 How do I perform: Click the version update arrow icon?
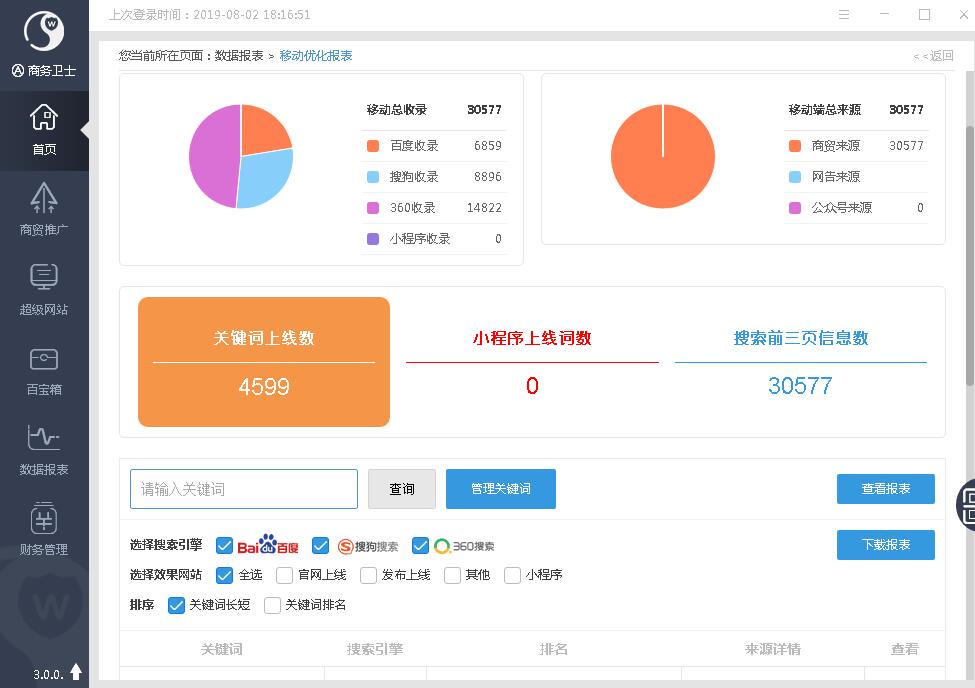[x=76, y=672]
